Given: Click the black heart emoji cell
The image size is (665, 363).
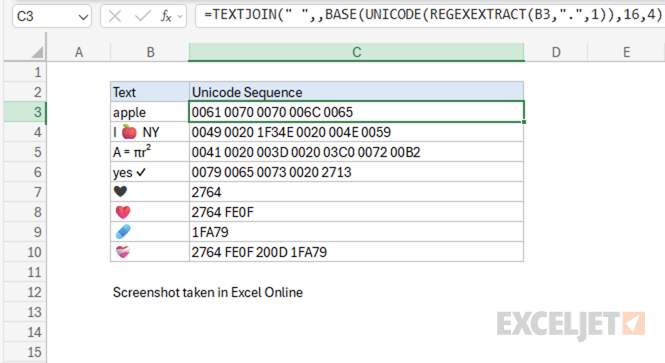Looking at the screenshot, I should (150, 192).
